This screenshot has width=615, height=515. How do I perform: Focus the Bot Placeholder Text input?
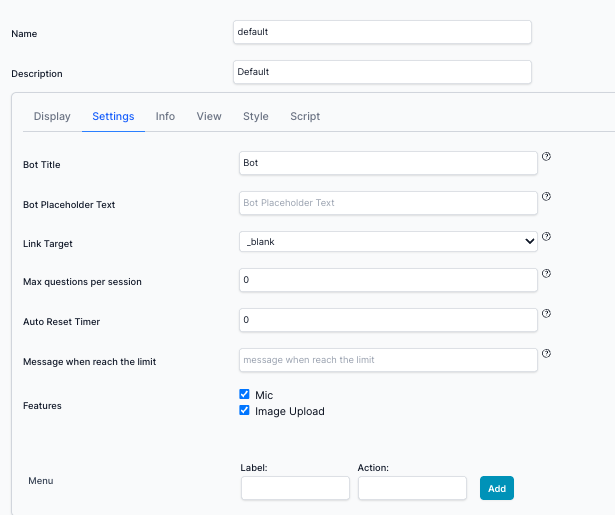388,203
